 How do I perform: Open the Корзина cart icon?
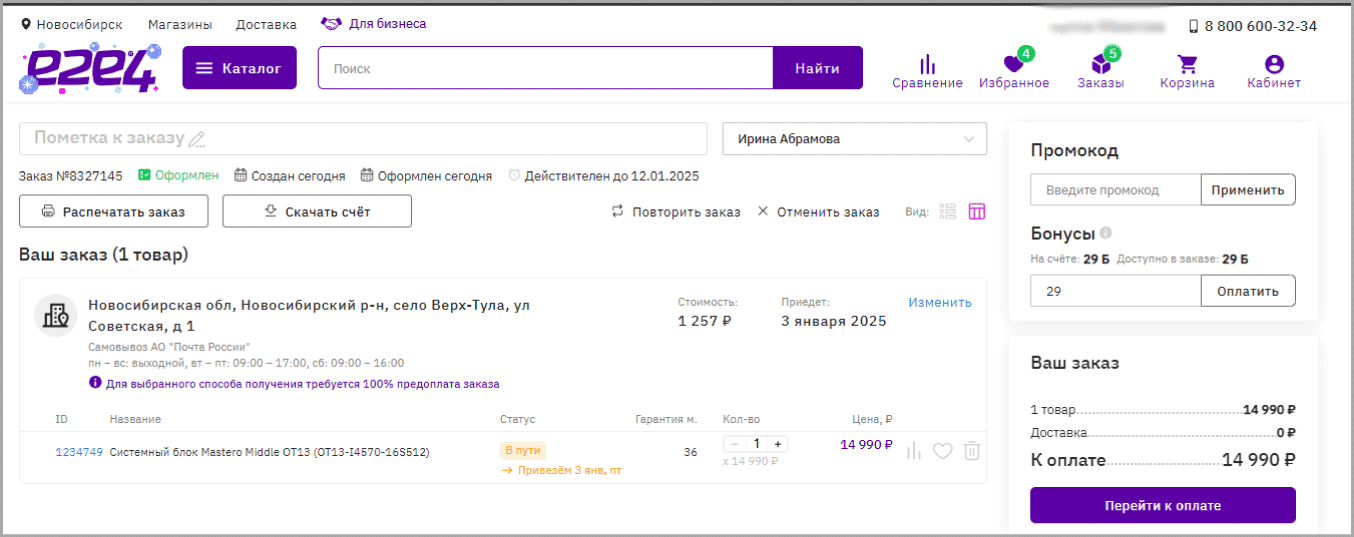[1187, 64]
